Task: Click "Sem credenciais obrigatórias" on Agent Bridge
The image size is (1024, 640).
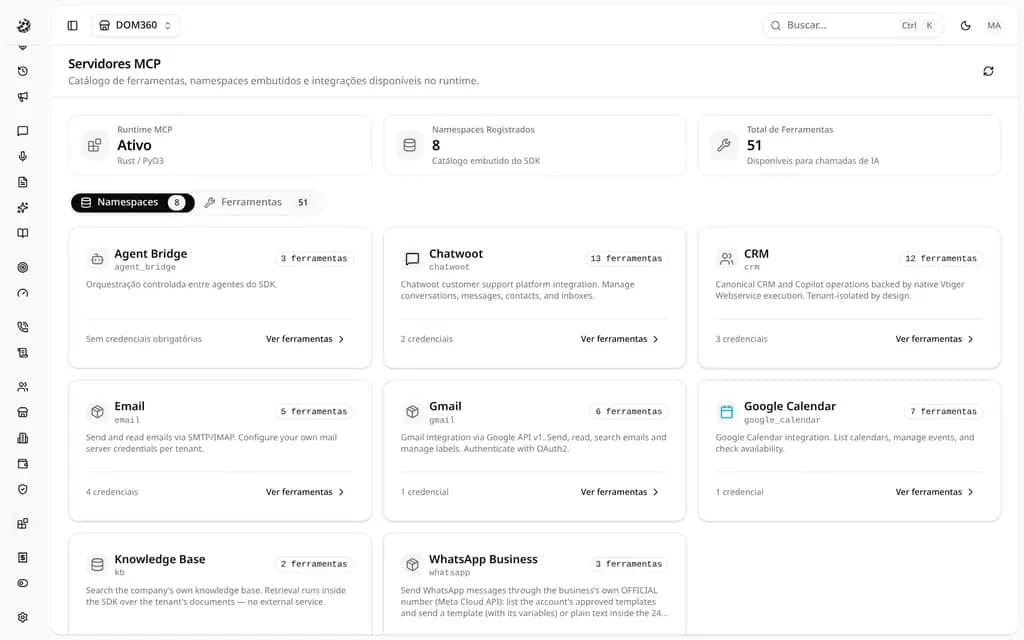Action: (x=144, y=339)
